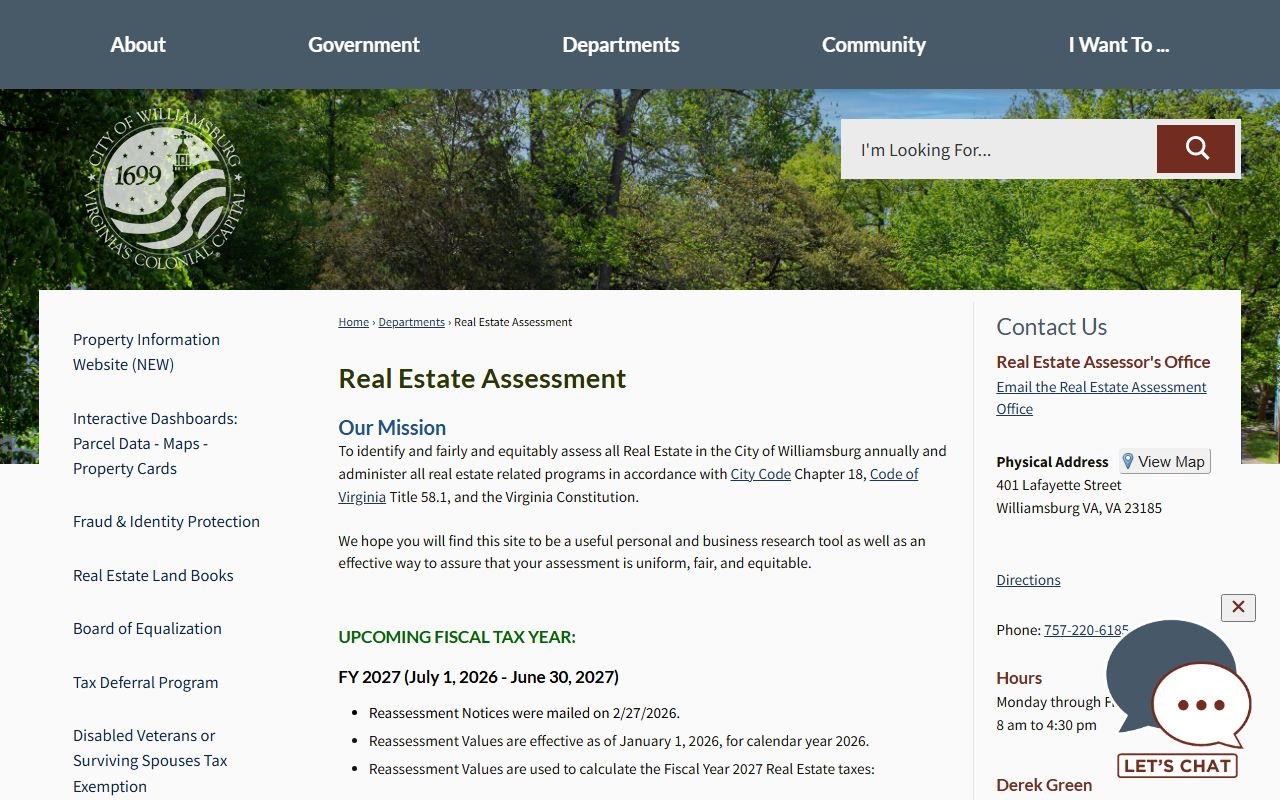
Task: Open Interactive Dashboards sidebar link
Action: click(155, 443)
